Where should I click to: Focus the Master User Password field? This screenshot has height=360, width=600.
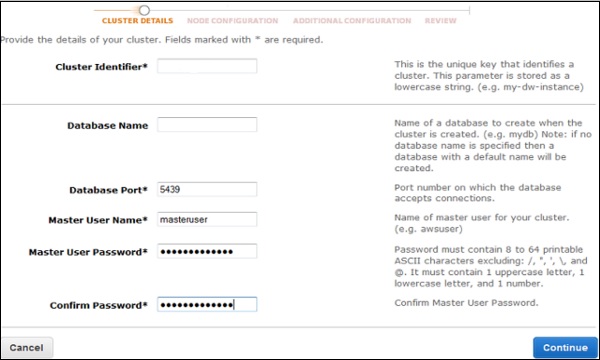tap(207, 251)
